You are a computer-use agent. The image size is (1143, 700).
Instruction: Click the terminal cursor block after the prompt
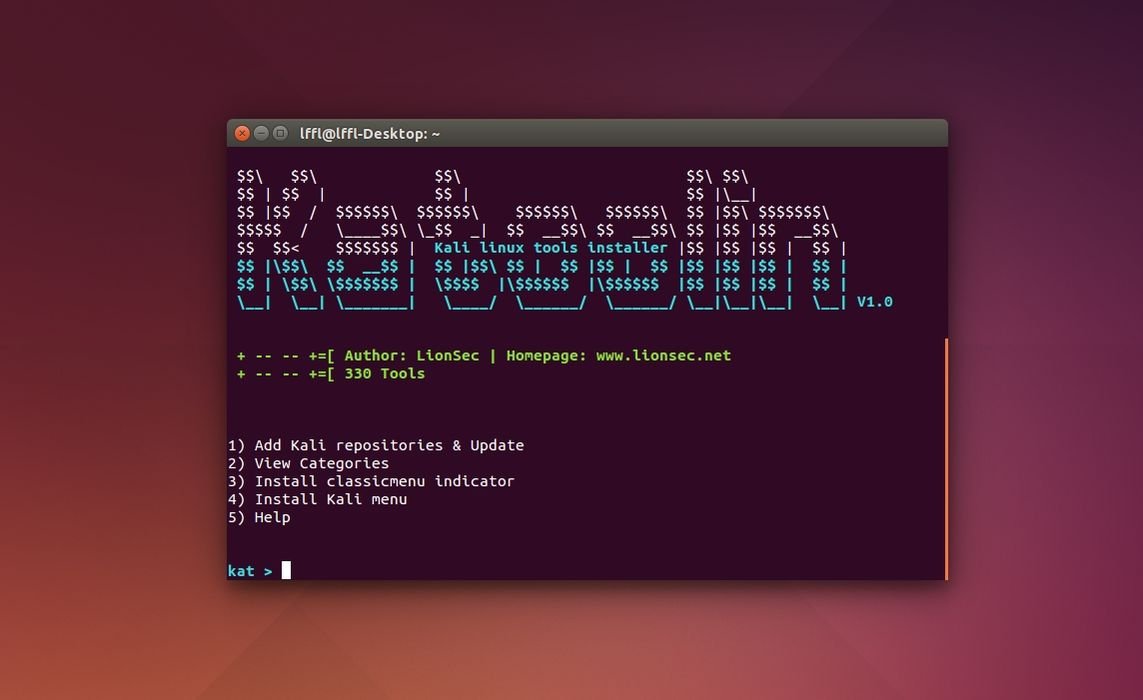[286, 570]
